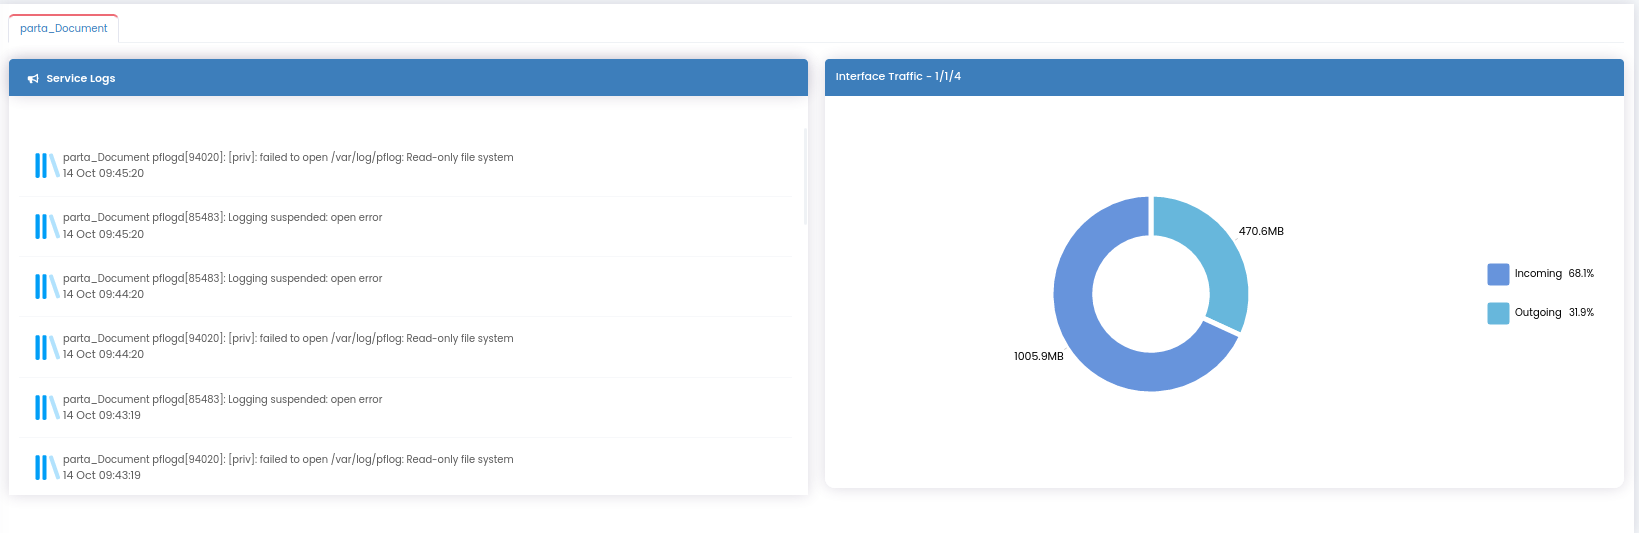Click icon of 09:44:20 read-only file system log

pyautogui.click(x=46, y=347)
